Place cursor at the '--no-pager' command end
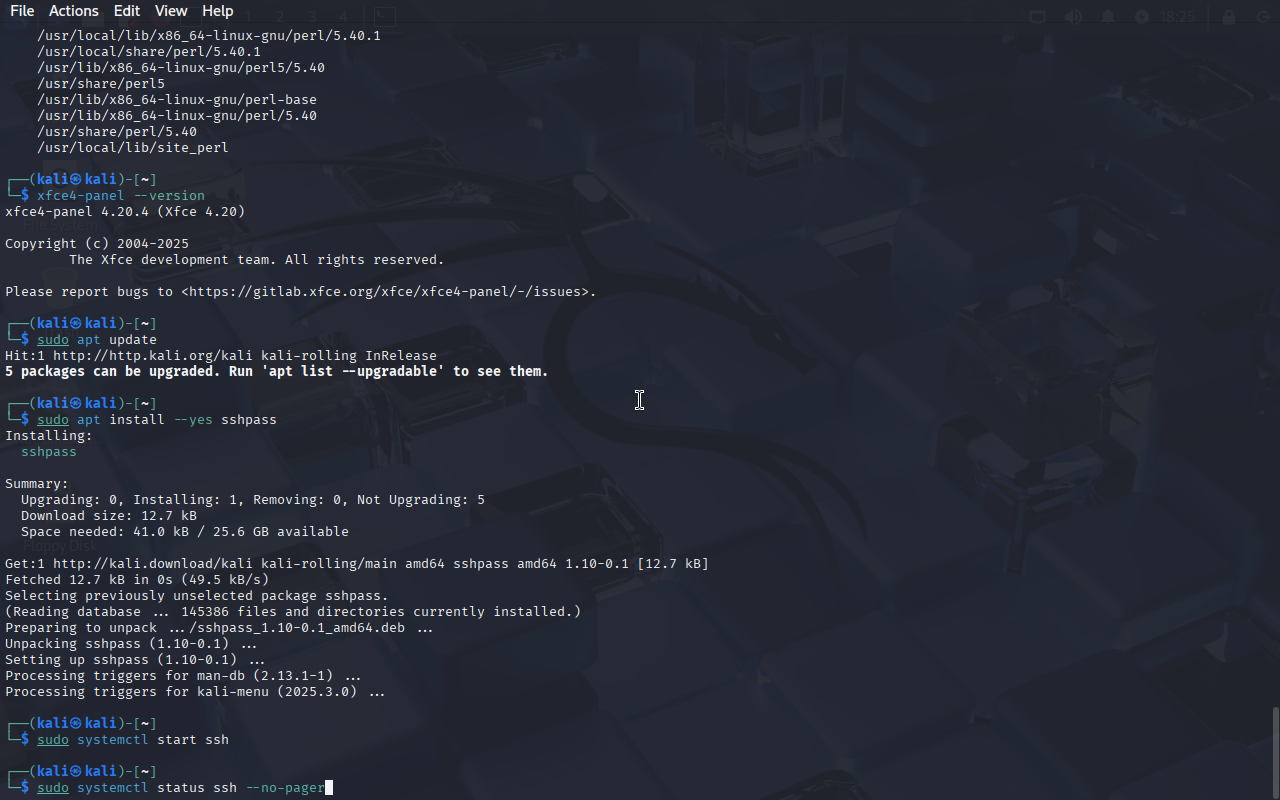The width and height of the screenshot is (1280, 800). click(x=326, y=788)
